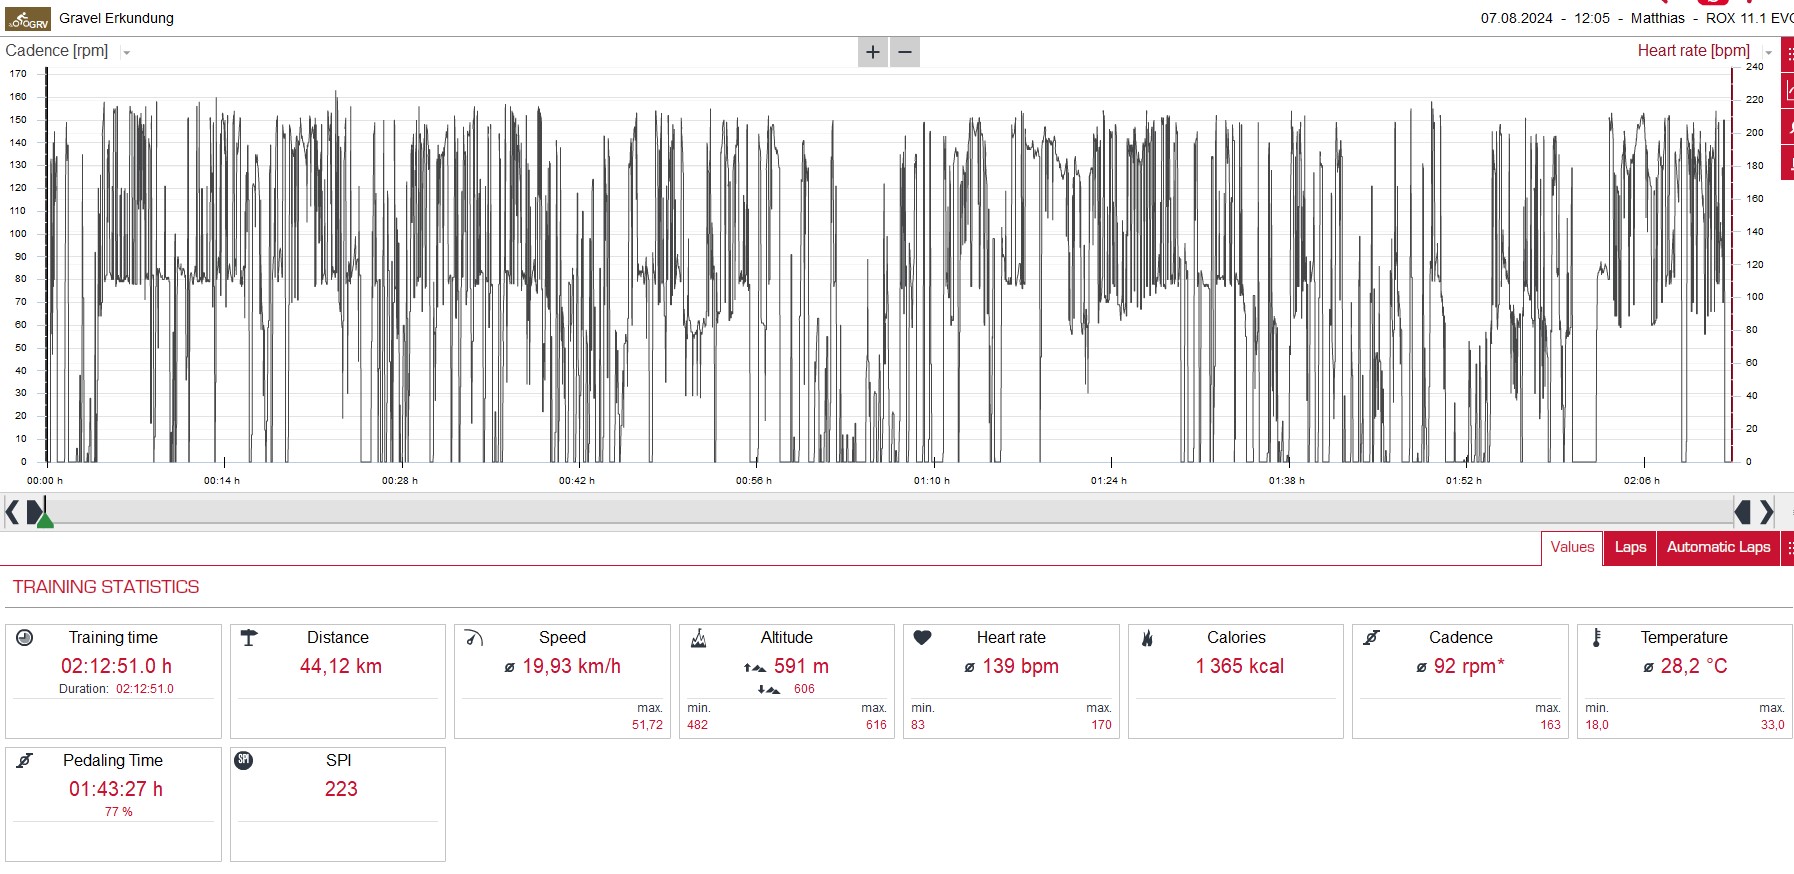Image resolution: width=1794 pixels, height=874 pixels.
Task: Switch to the Laps tab
Action: click(x=1630, y=548)
